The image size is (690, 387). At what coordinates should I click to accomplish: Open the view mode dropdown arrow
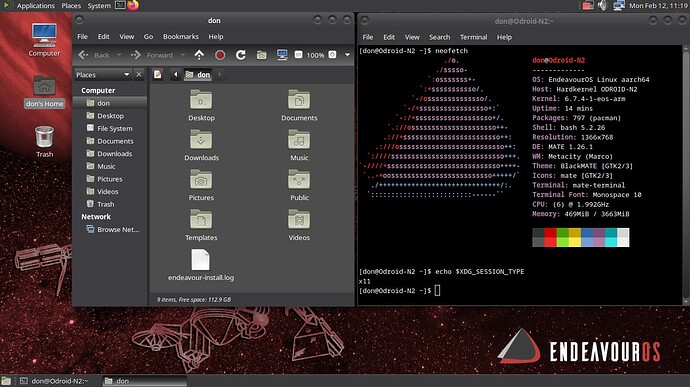point(347,55)
